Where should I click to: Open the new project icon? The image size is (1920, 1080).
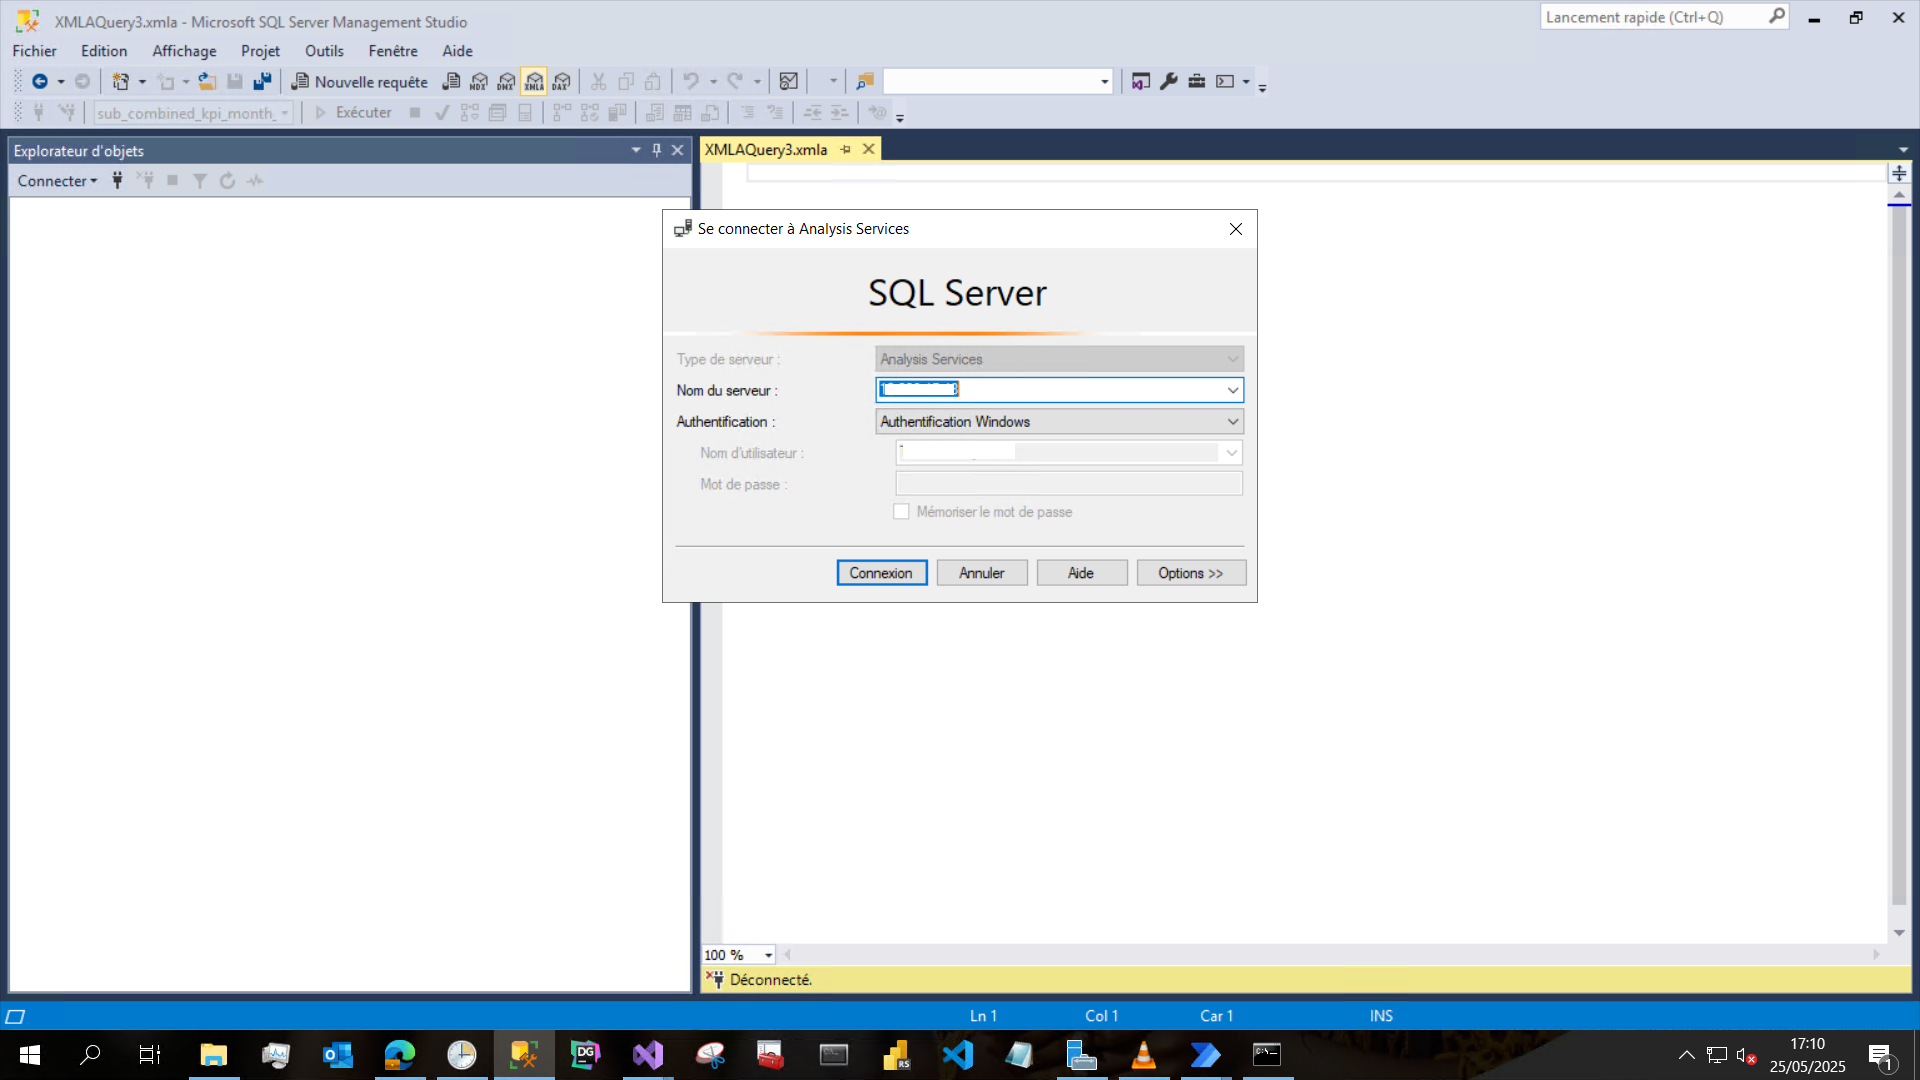click(x=120, y=81)
